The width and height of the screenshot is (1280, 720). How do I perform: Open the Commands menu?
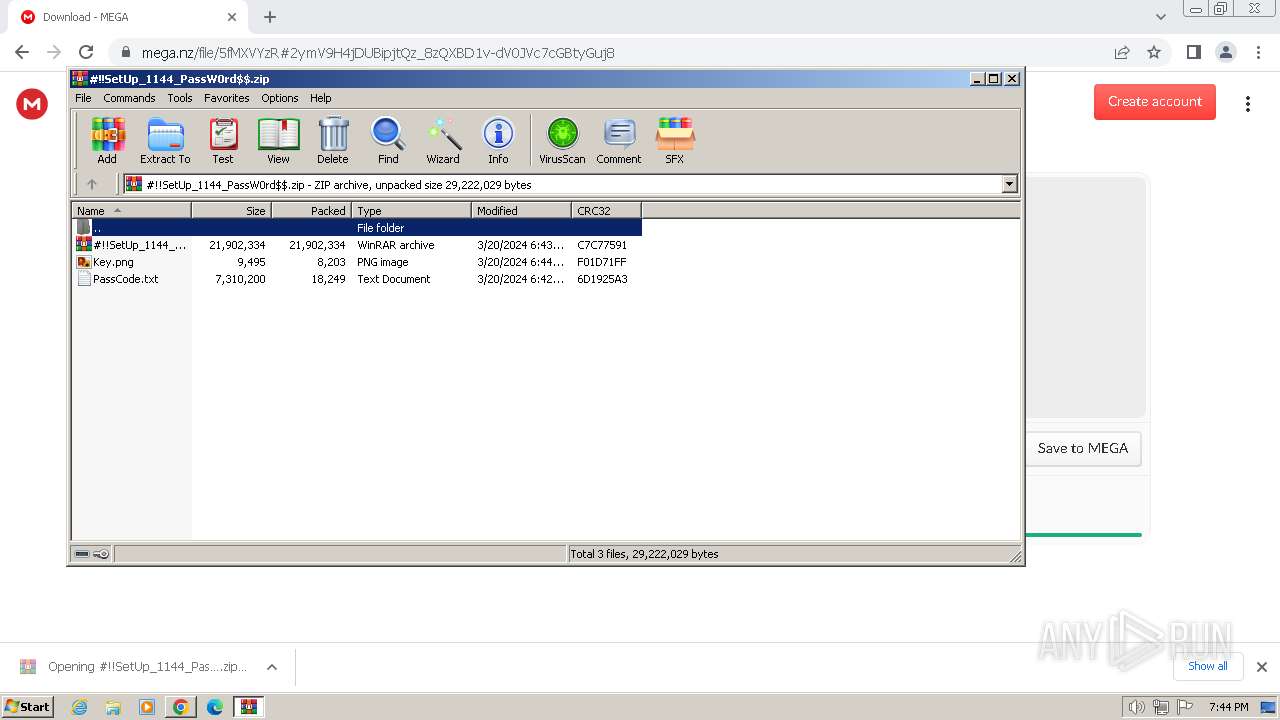point(129,98)
